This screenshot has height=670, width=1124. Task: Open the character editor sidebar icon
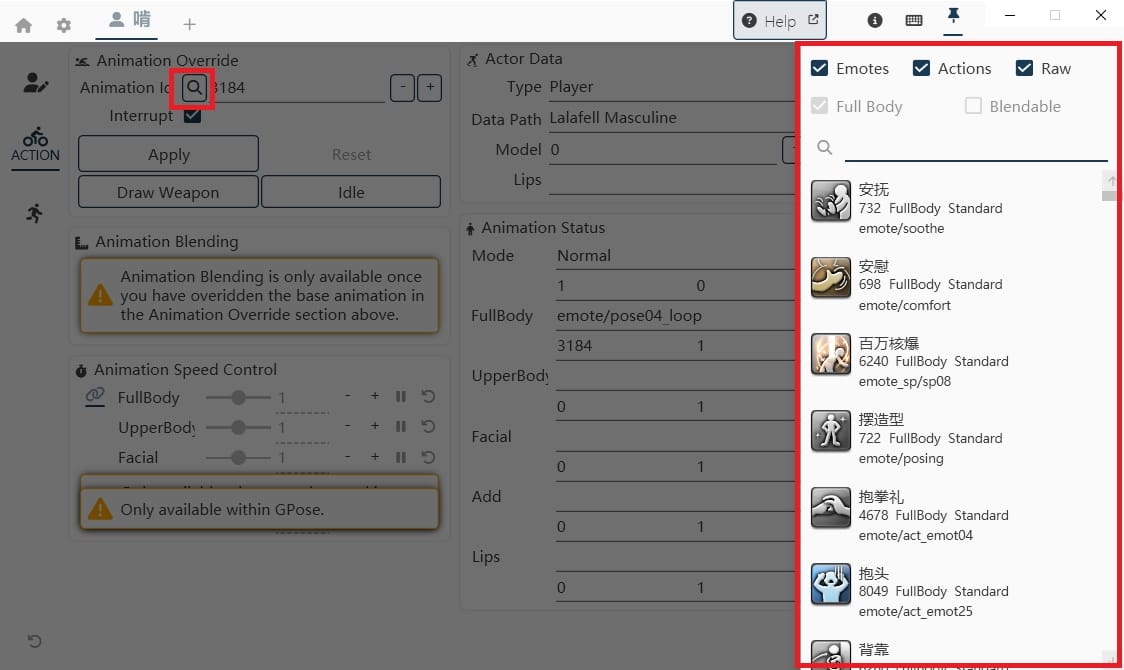pos(35,83)
